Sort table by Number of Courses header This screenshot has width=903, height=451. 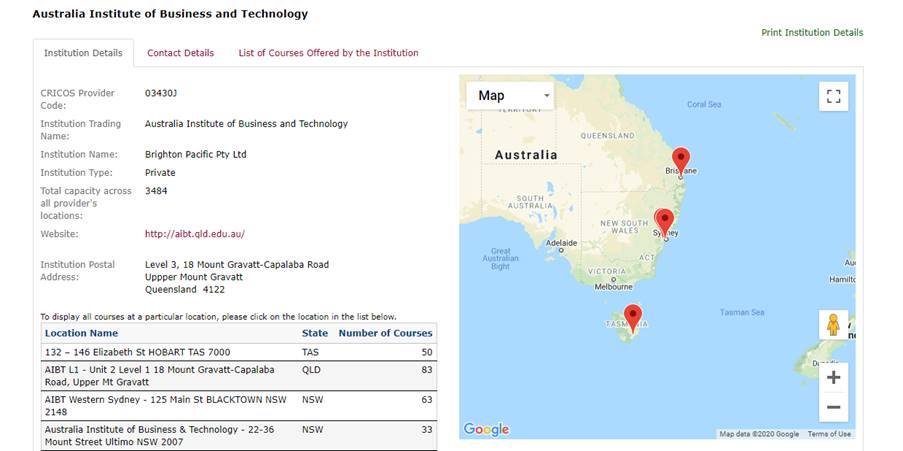[x=385, y=333]
